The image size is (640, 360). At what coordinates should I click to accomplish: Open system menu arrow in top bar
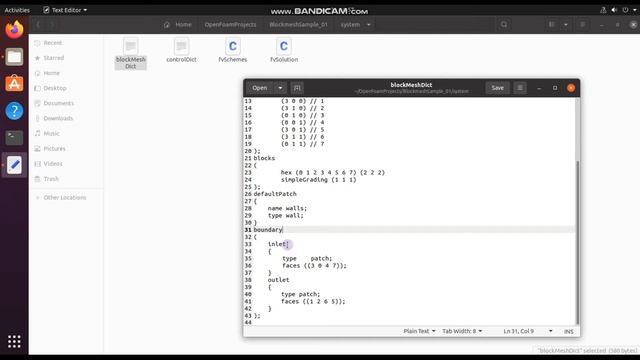pos(634,10)
